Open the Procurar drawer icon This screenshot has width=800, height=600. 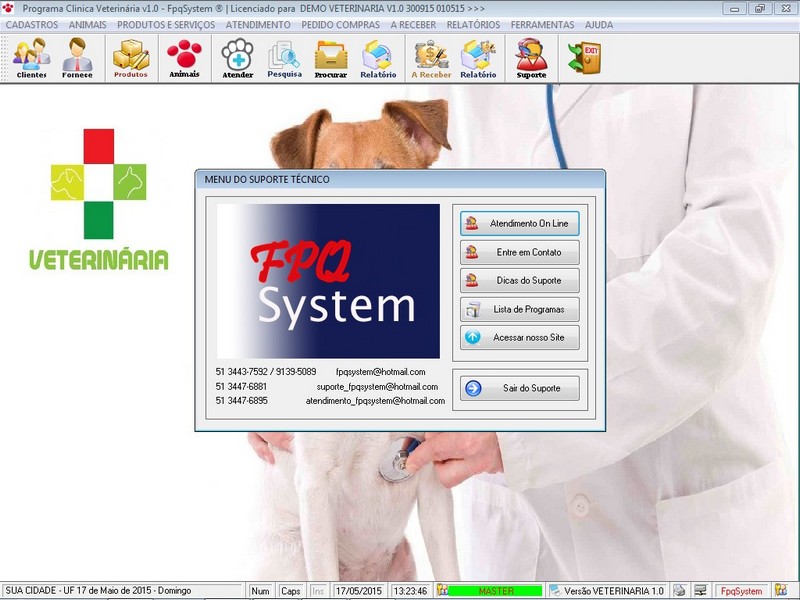pos(331,58)
